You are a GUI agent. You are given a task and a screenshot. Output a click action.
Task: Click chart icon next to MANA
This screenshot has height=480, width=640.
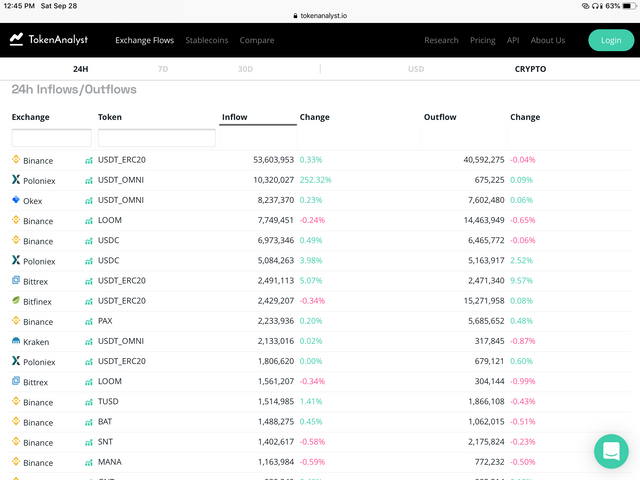tap(89, 463)
